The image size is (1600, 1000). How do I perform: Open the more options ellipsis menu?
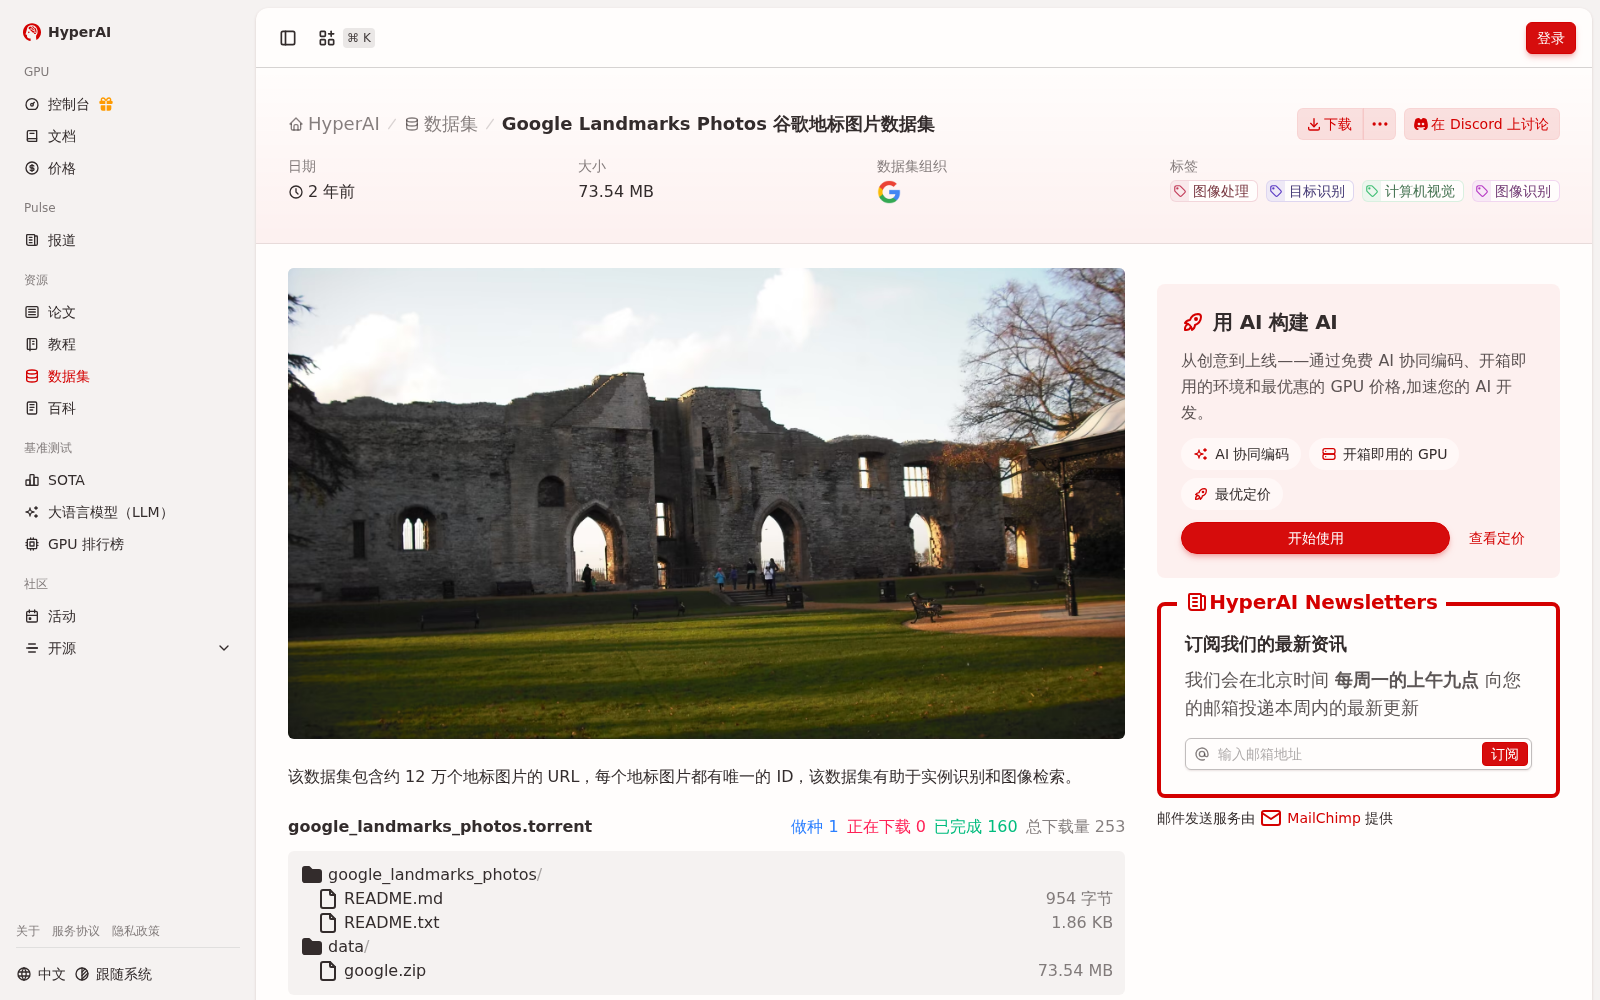[1380, 124]
